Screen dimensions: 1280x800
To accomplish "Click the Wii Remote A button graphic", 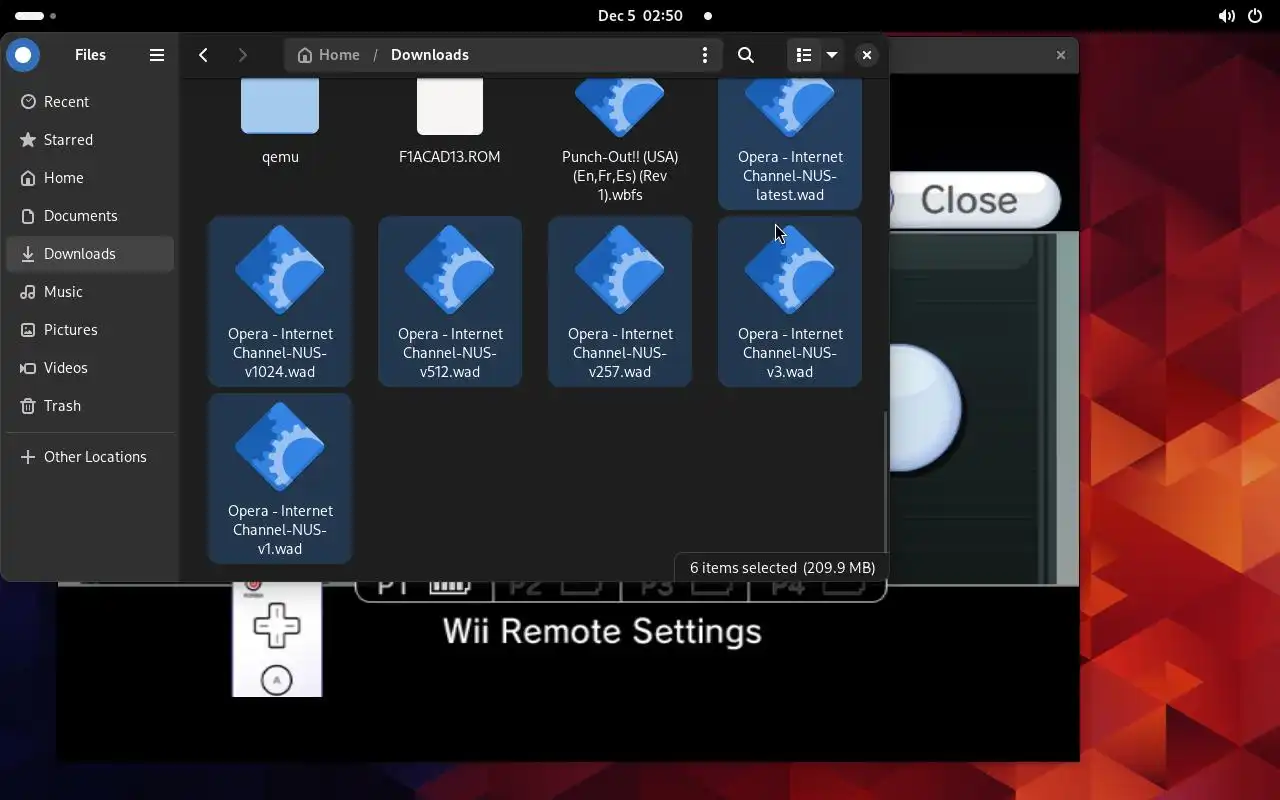I will [277, 681].
